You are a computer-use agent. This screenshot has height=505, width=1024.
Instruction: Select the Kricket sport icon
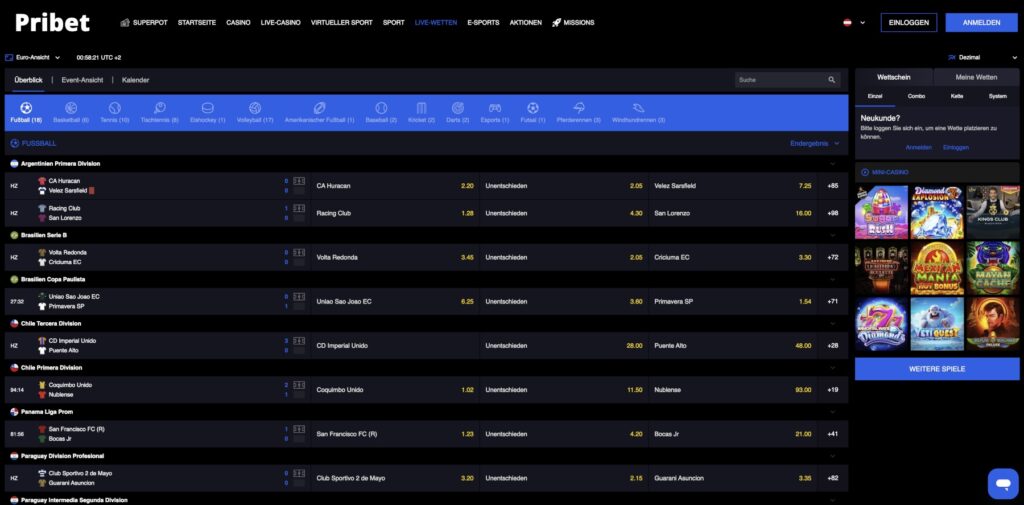coord(421,108)
